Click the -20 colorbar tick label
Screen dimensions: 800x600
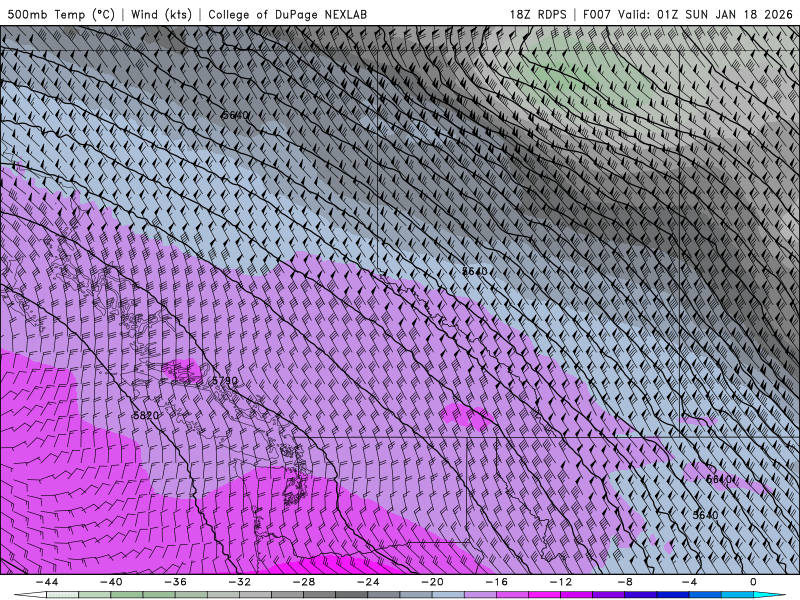pyautogui.click(x=433, y=582)
